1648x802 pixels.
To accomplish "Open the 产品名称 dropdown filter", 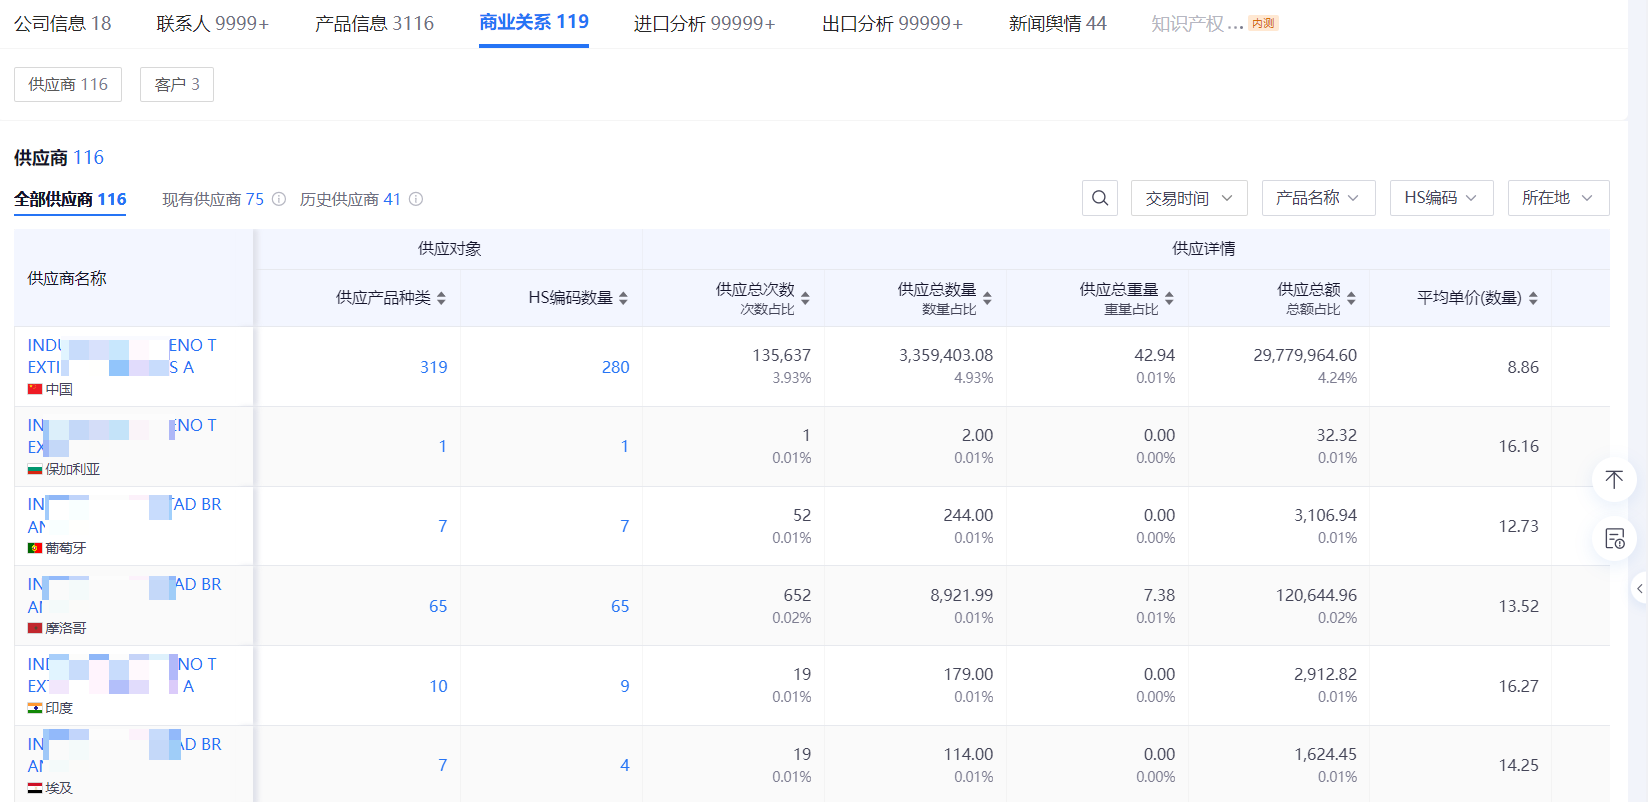I will tap(1319, 198).
